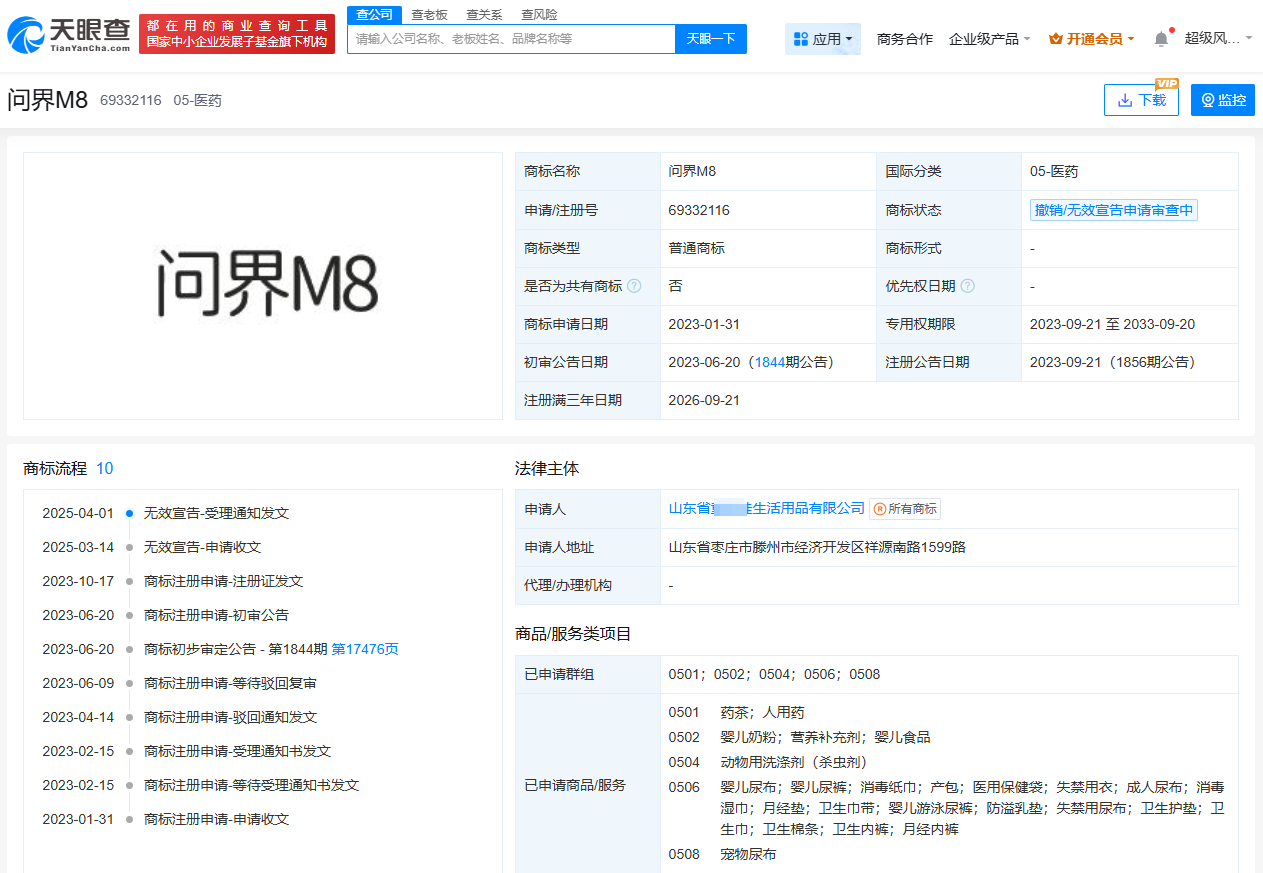Viewport: 1263px width, 873px height.
Task: Switch to the 查老板 search tab
Action: click(430, 14)
